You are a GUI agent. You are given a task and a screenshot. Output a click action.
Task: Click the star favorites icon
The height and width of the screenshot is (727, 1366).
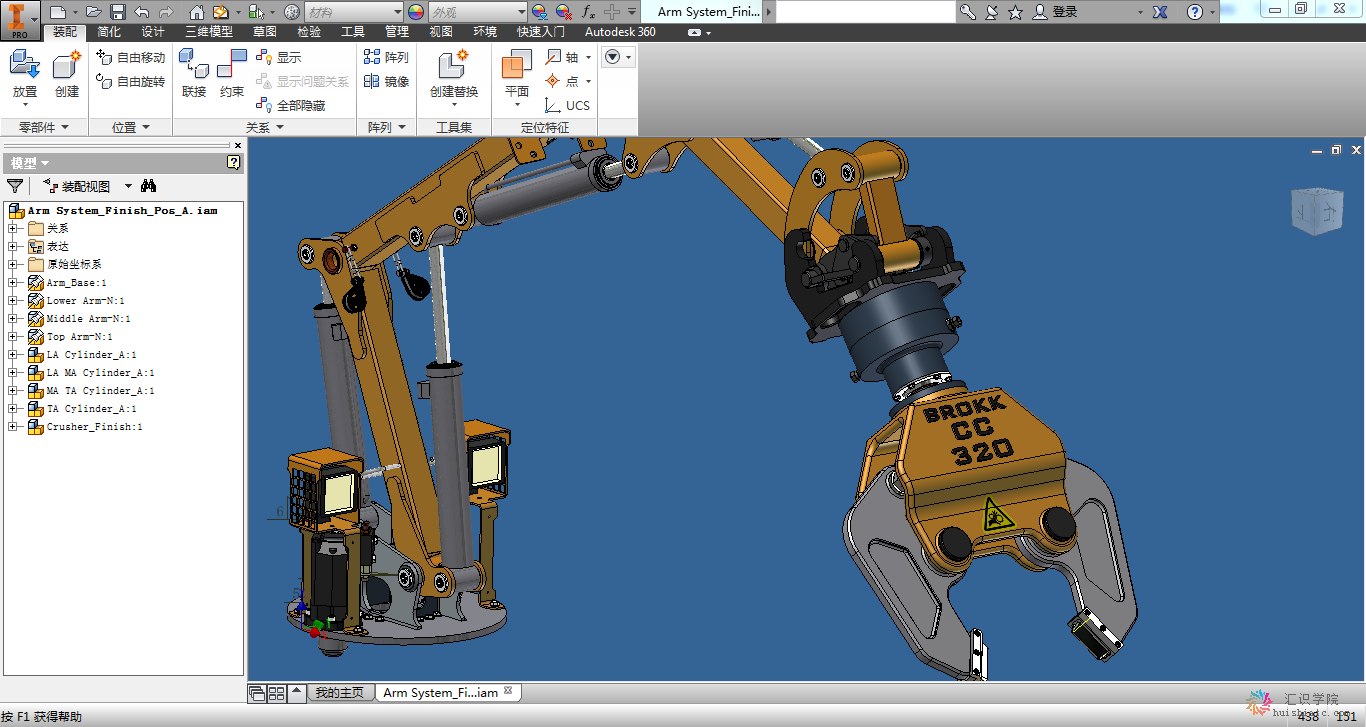(1015, 12)
